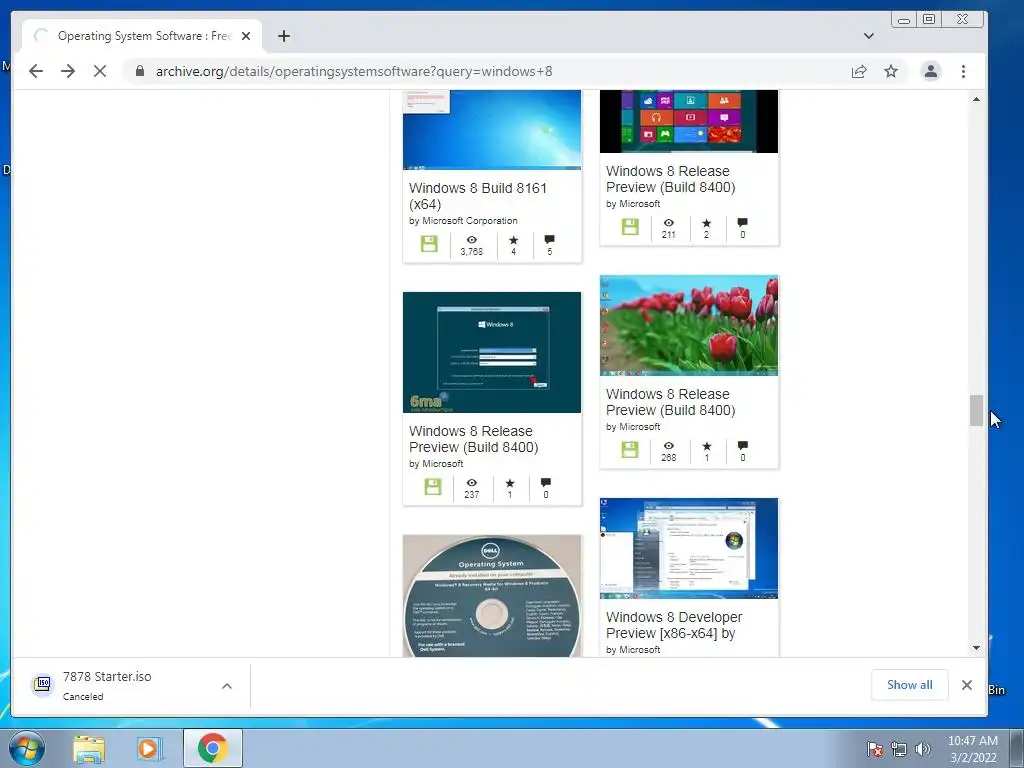Open Windows 8 Build 8161 thumbnail
The width and height of the screenshot is (1024, 768).
click(492, 130)
